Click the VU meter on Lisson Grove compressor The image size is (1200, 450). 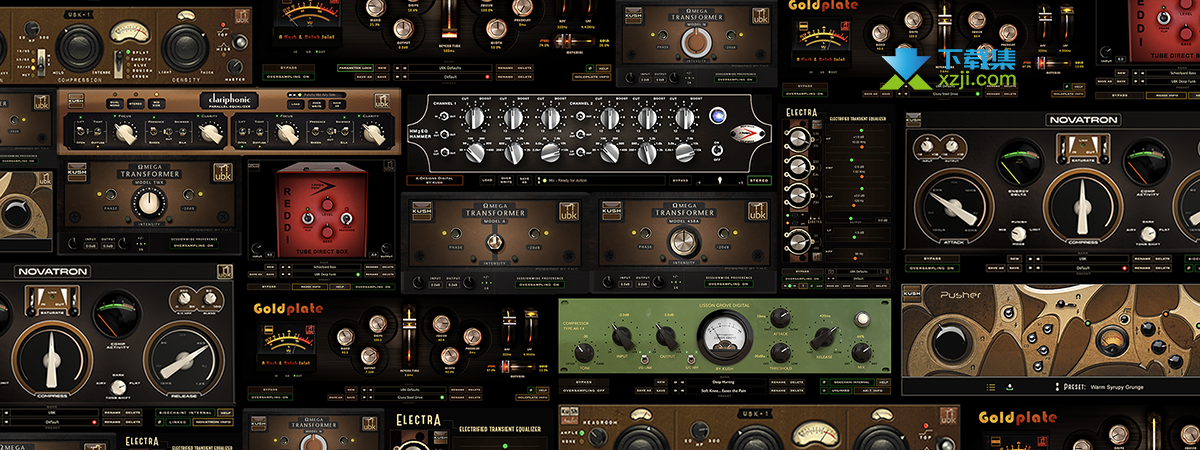(x=725, y=333)
